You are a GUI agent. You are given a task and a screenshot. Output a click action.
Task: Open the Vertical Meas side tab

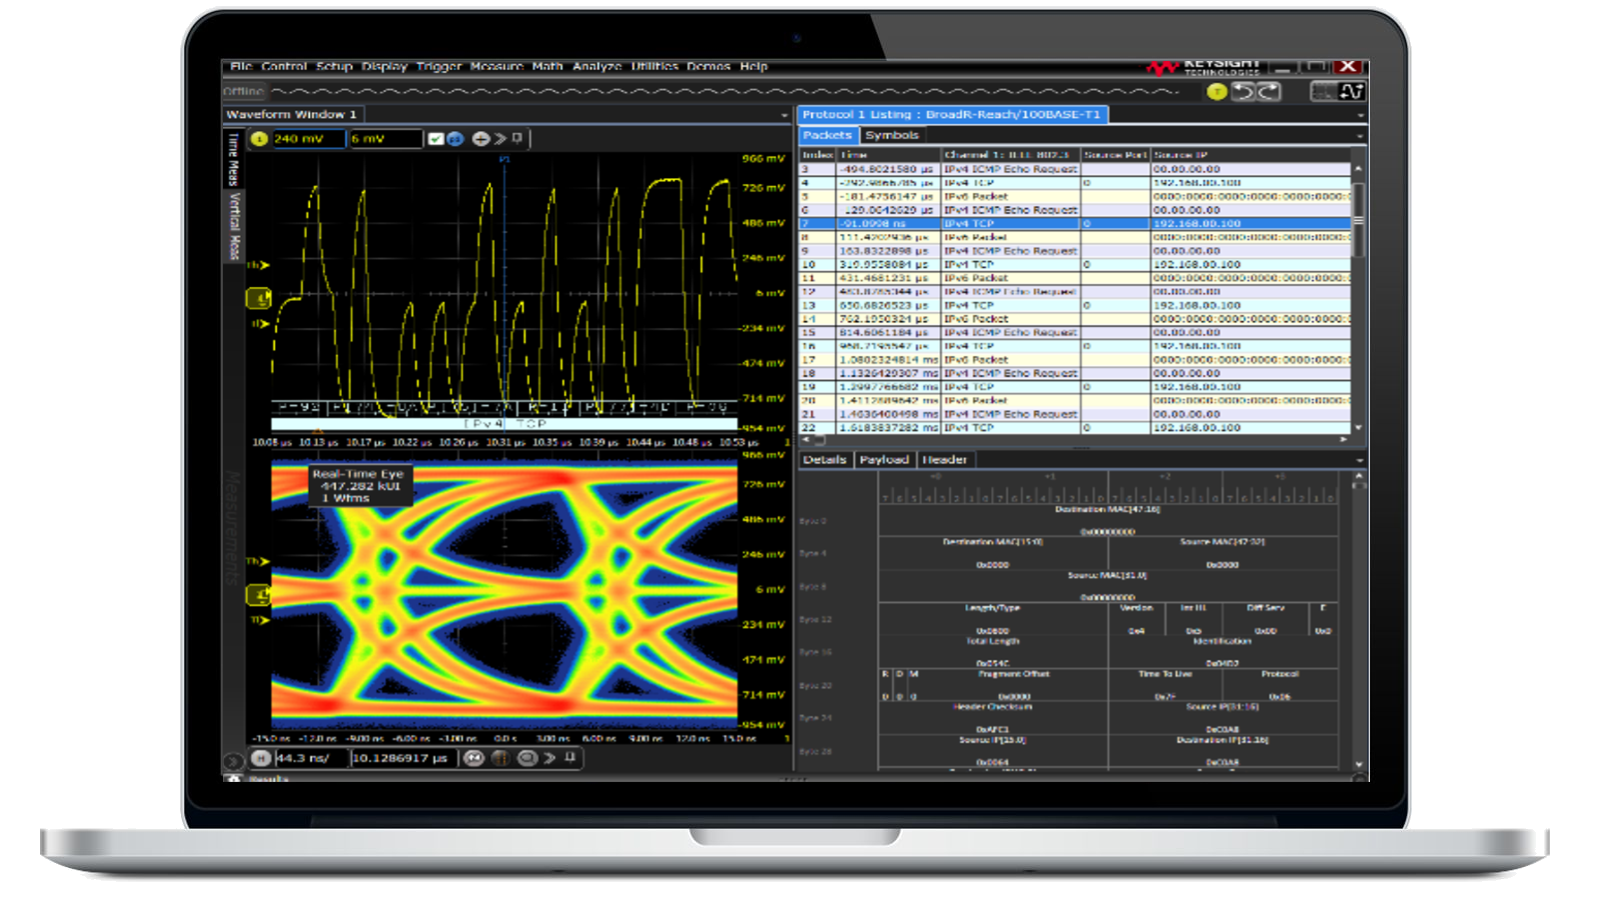click(234, 226)
